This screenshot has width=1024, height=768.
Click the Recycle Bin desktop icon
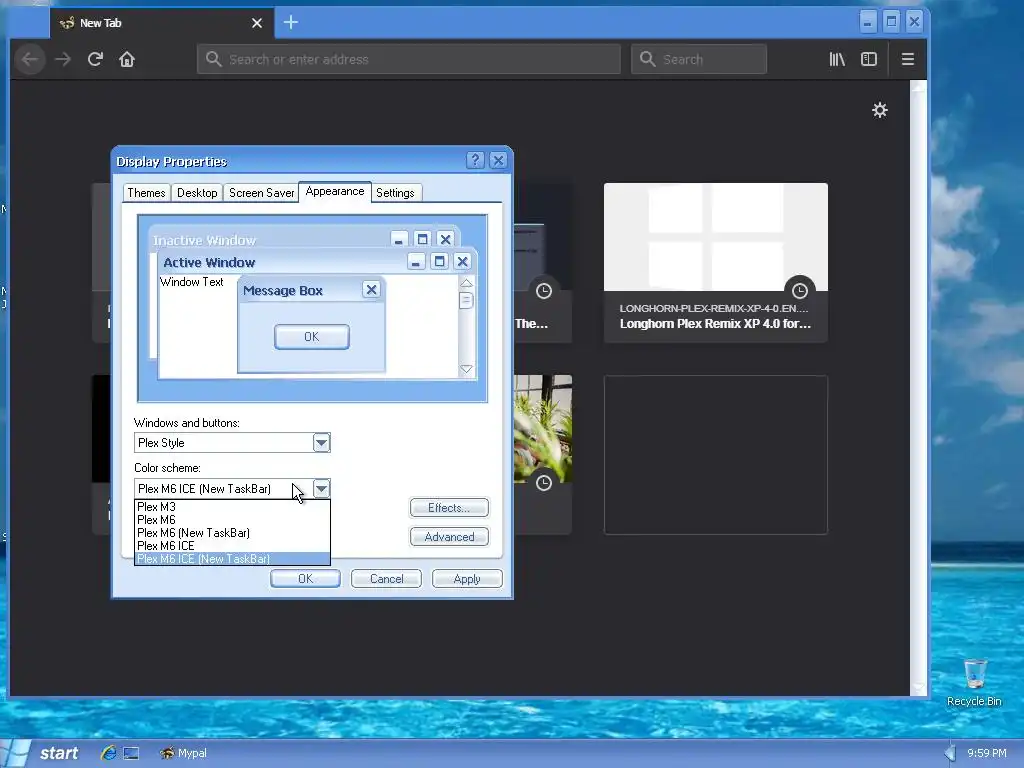click(974, 682)
